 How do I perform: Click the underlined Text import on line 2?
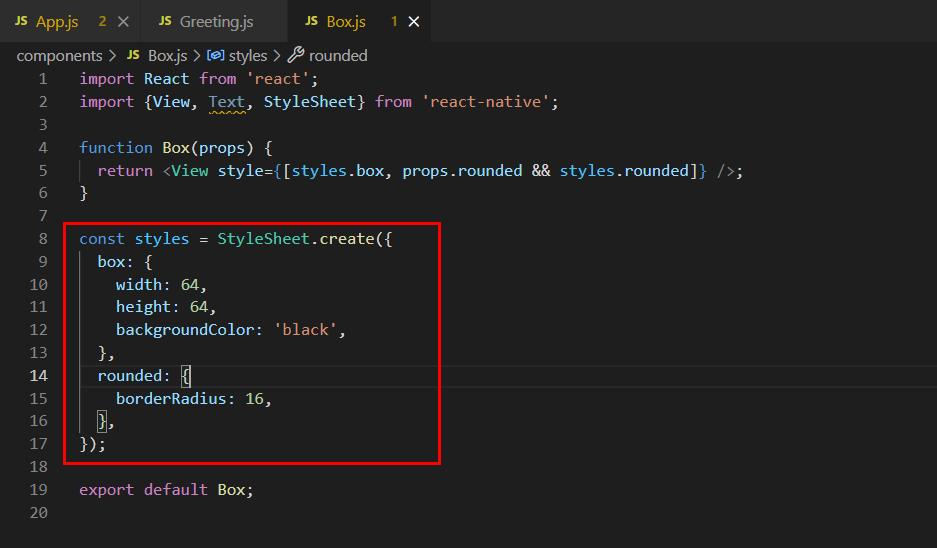click(x=226, y=102)
